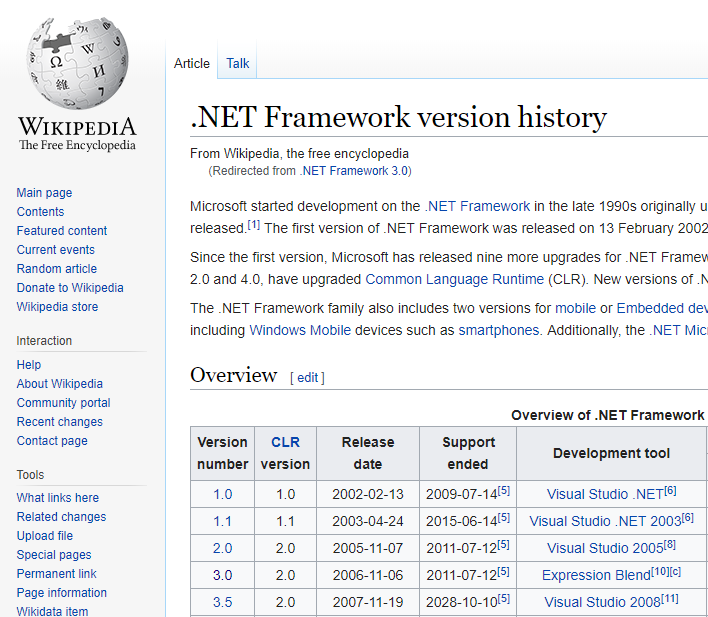Image resolution: width=708 pixels, height=617 pixels.
Task: Open Featured content link
Action: 62,231
